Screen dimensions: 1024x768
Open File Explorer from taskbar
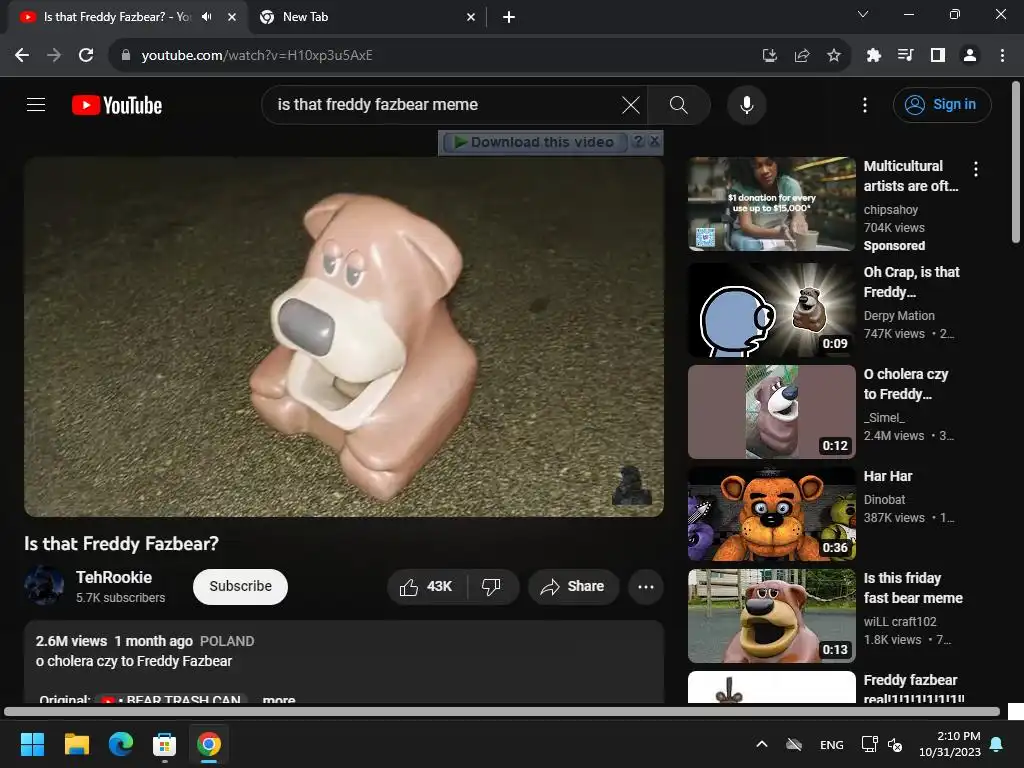click(76, 744)
